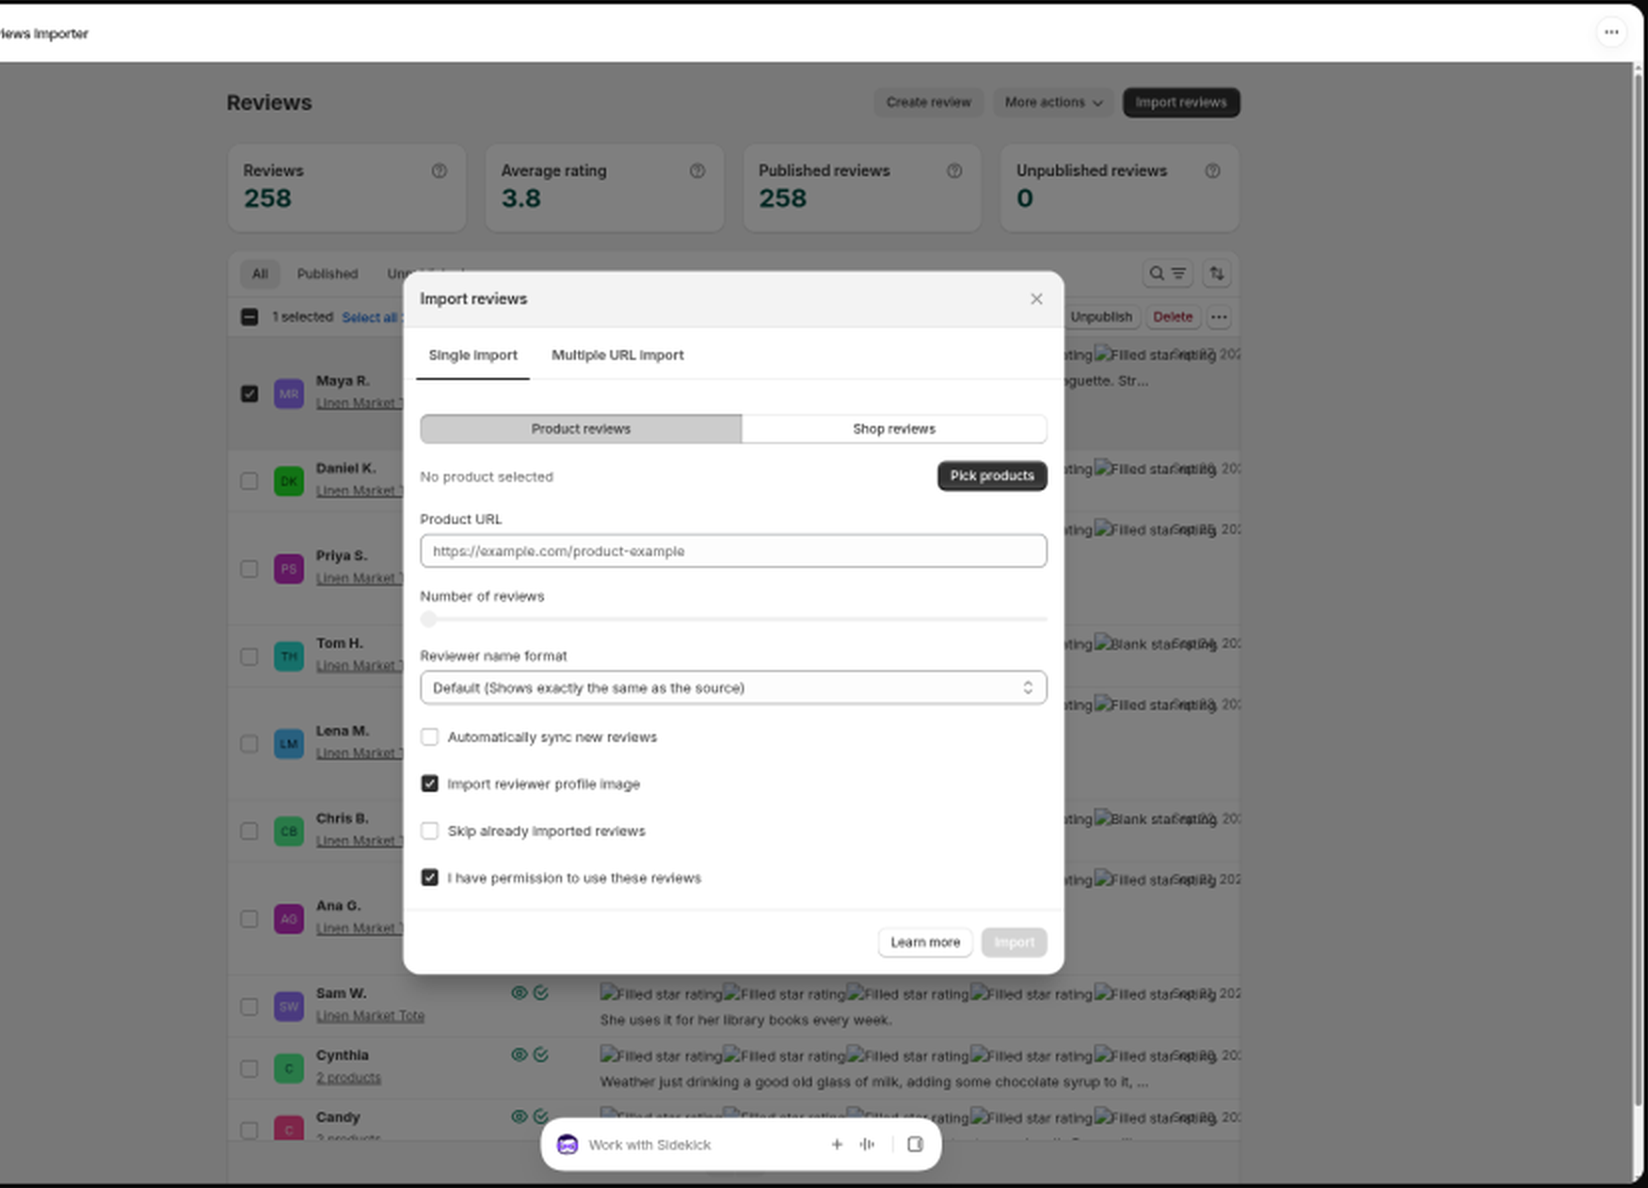Uncheck Maya R. row checkbox
The width and height of the screenshot is (1648, 1188).
(249, 393)
